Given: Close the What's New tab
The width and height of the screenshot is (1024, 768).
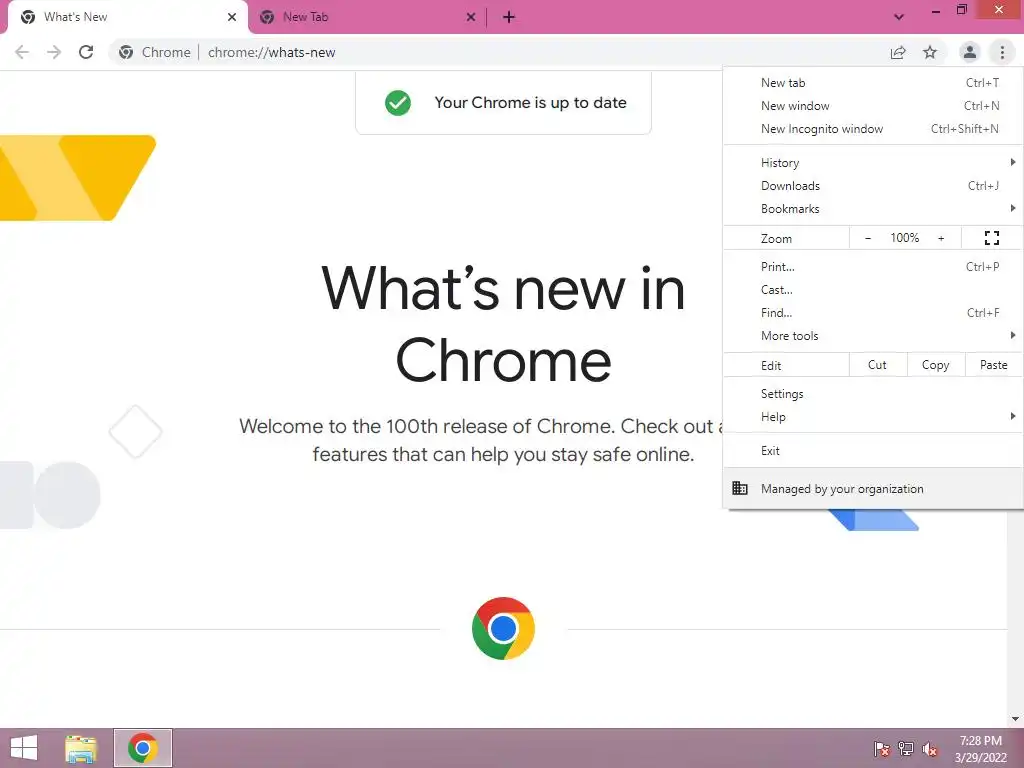Looking at the screenshot, I should point(232,17).
